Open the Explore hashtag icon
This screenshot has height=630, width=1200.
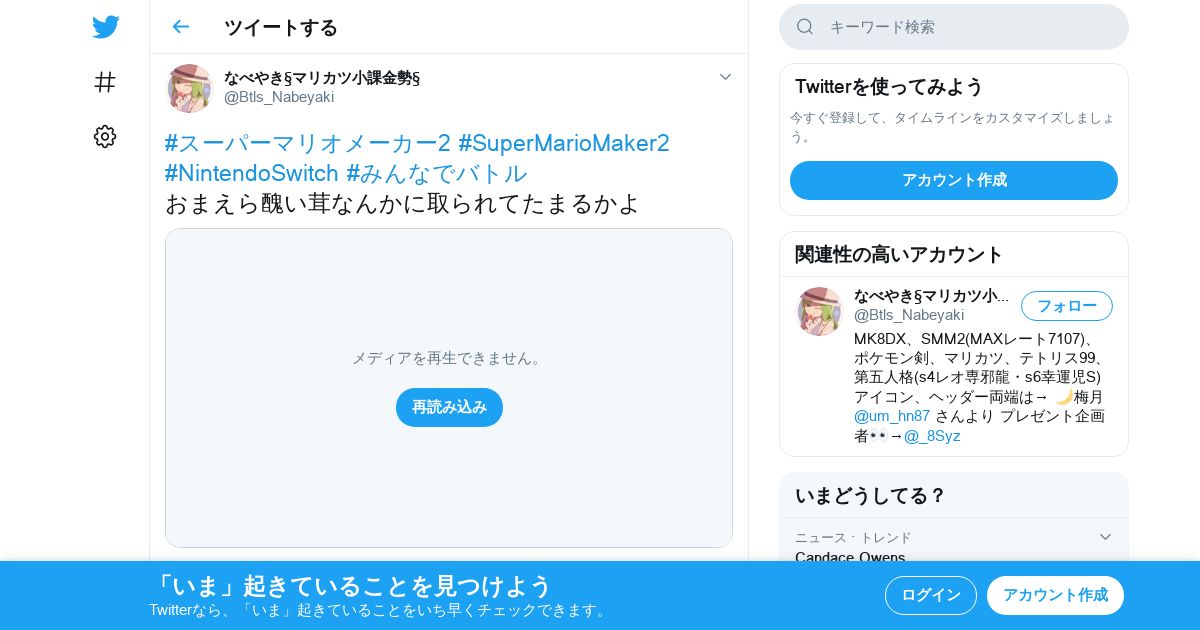pos(105,82)
